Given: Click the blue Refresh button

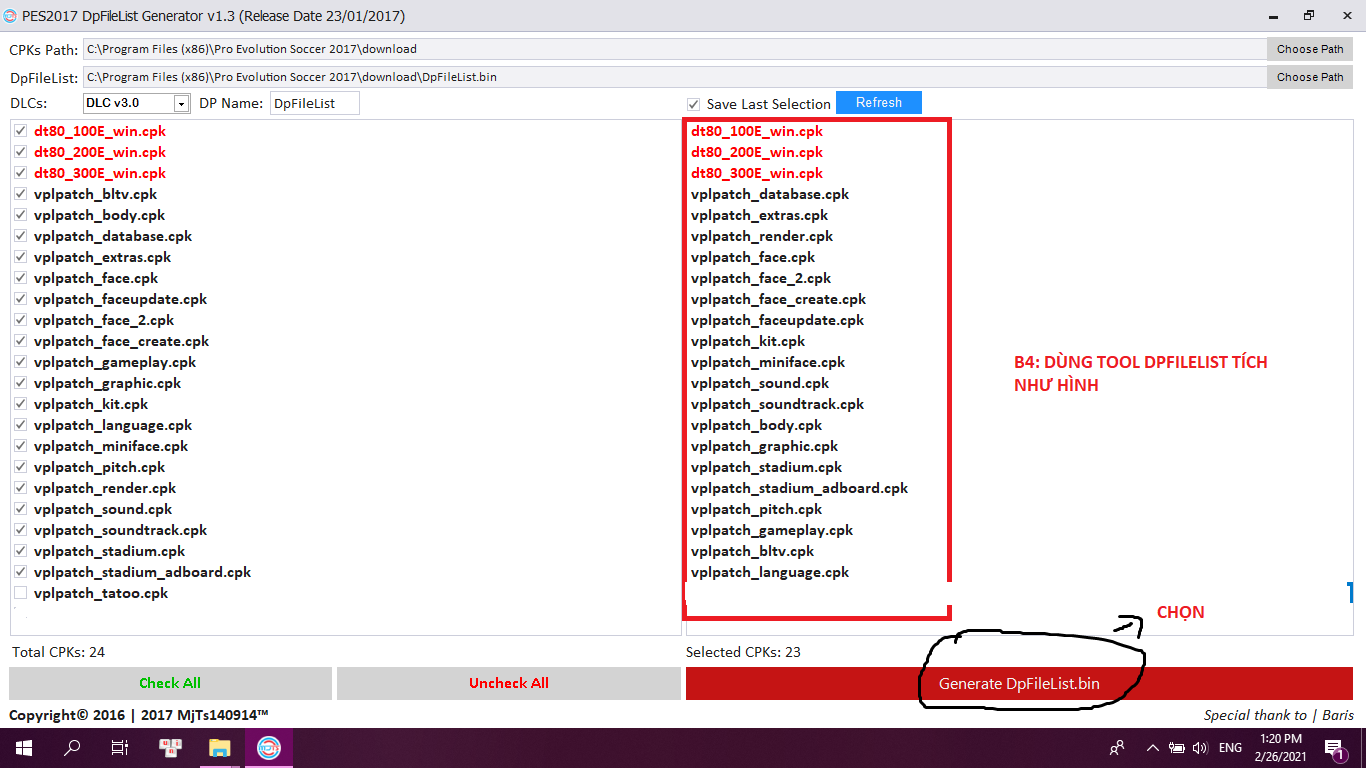Looking at the screenshot, I should pyautogui.click(x=879, y=103).
